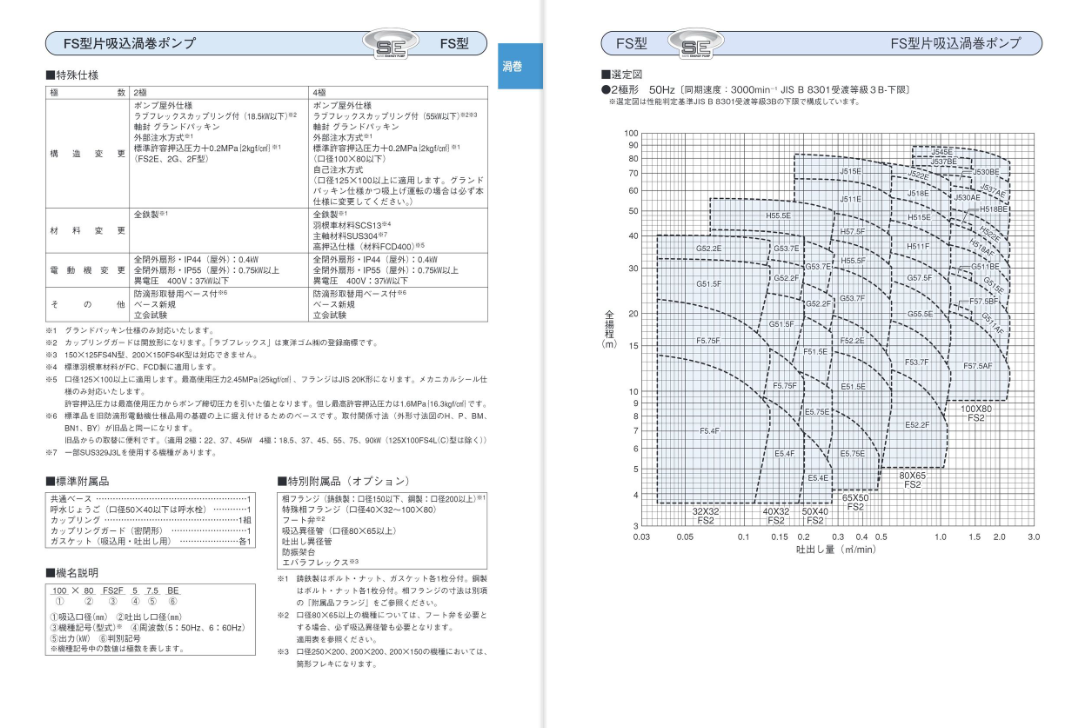The height and width of the screenshot is (728, 1078).
Task: Click the 65X50 FS2 pump size label
Action: [855, 503]
